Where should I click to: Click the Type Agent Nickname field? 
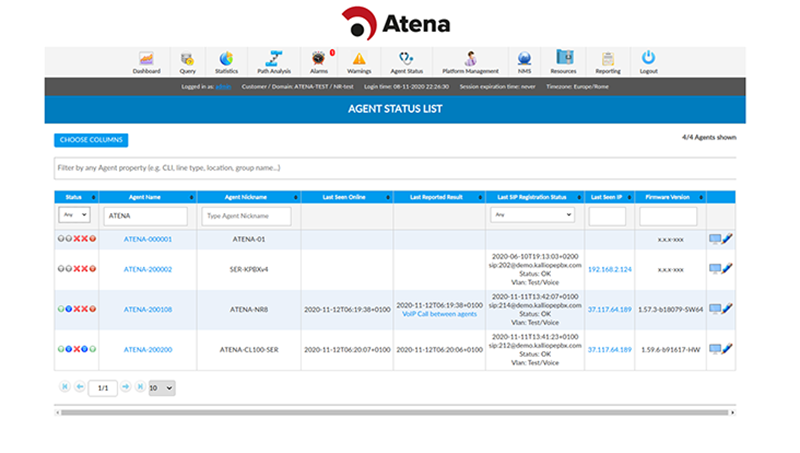coord(246,216)
